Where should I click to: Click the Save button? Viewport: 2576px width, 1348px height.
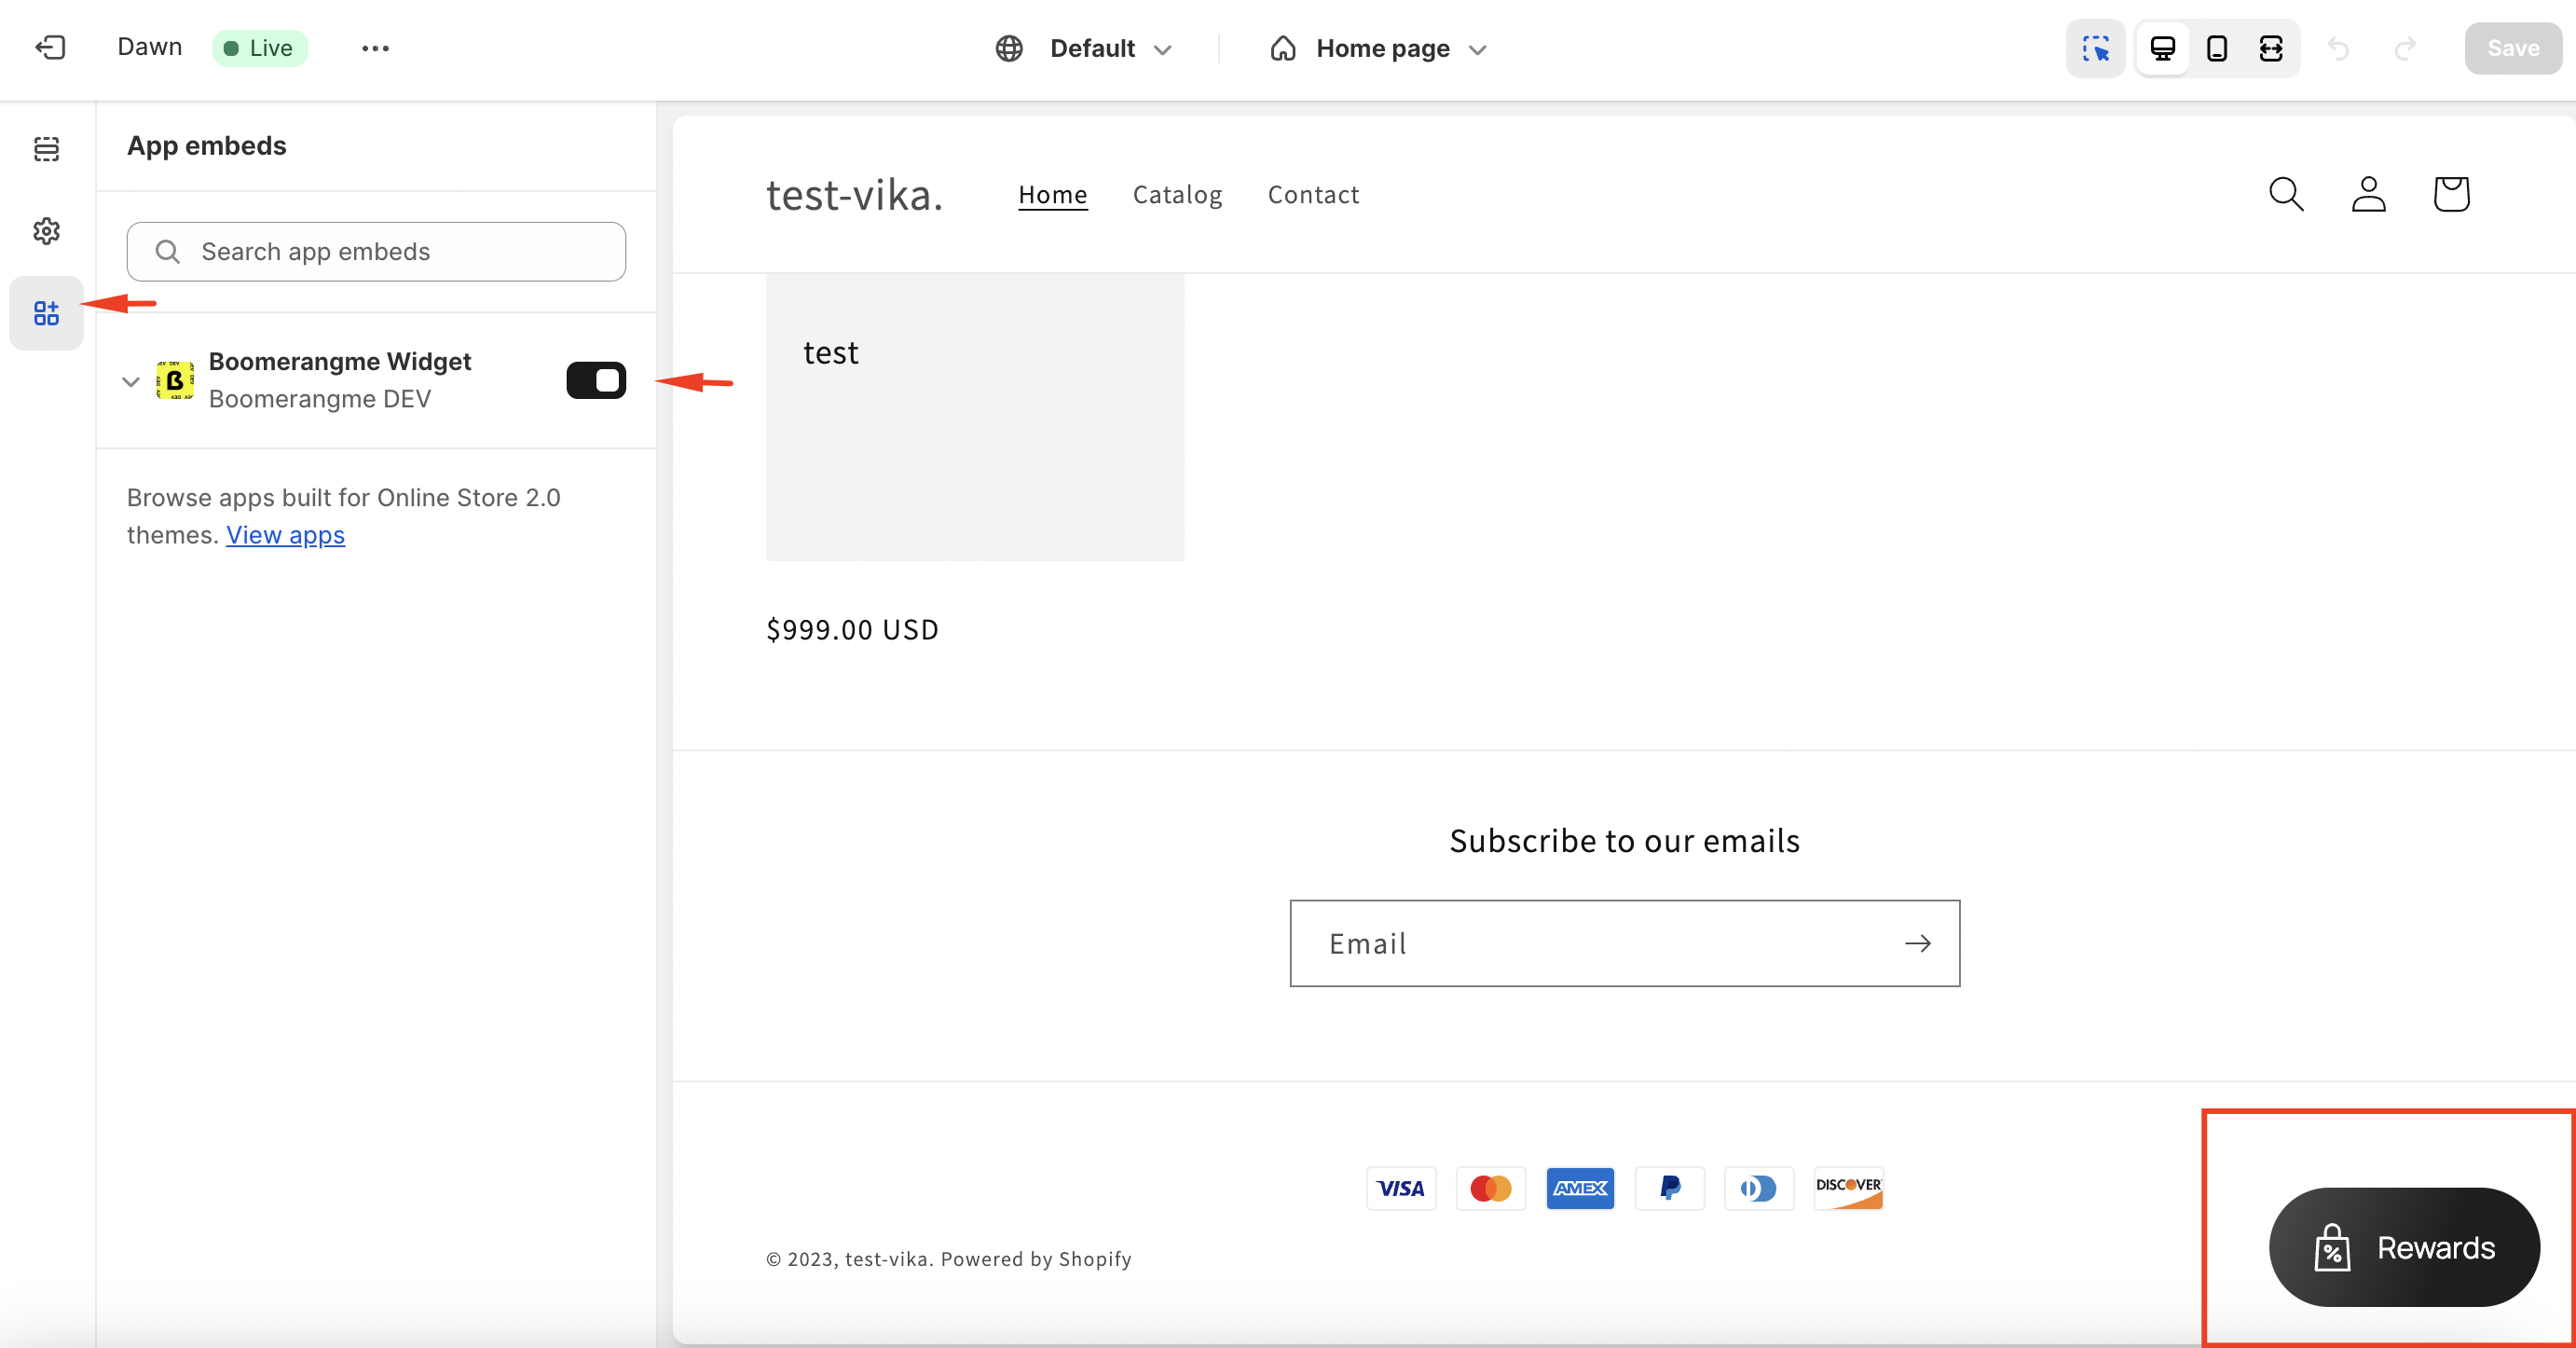[2513, 48]
